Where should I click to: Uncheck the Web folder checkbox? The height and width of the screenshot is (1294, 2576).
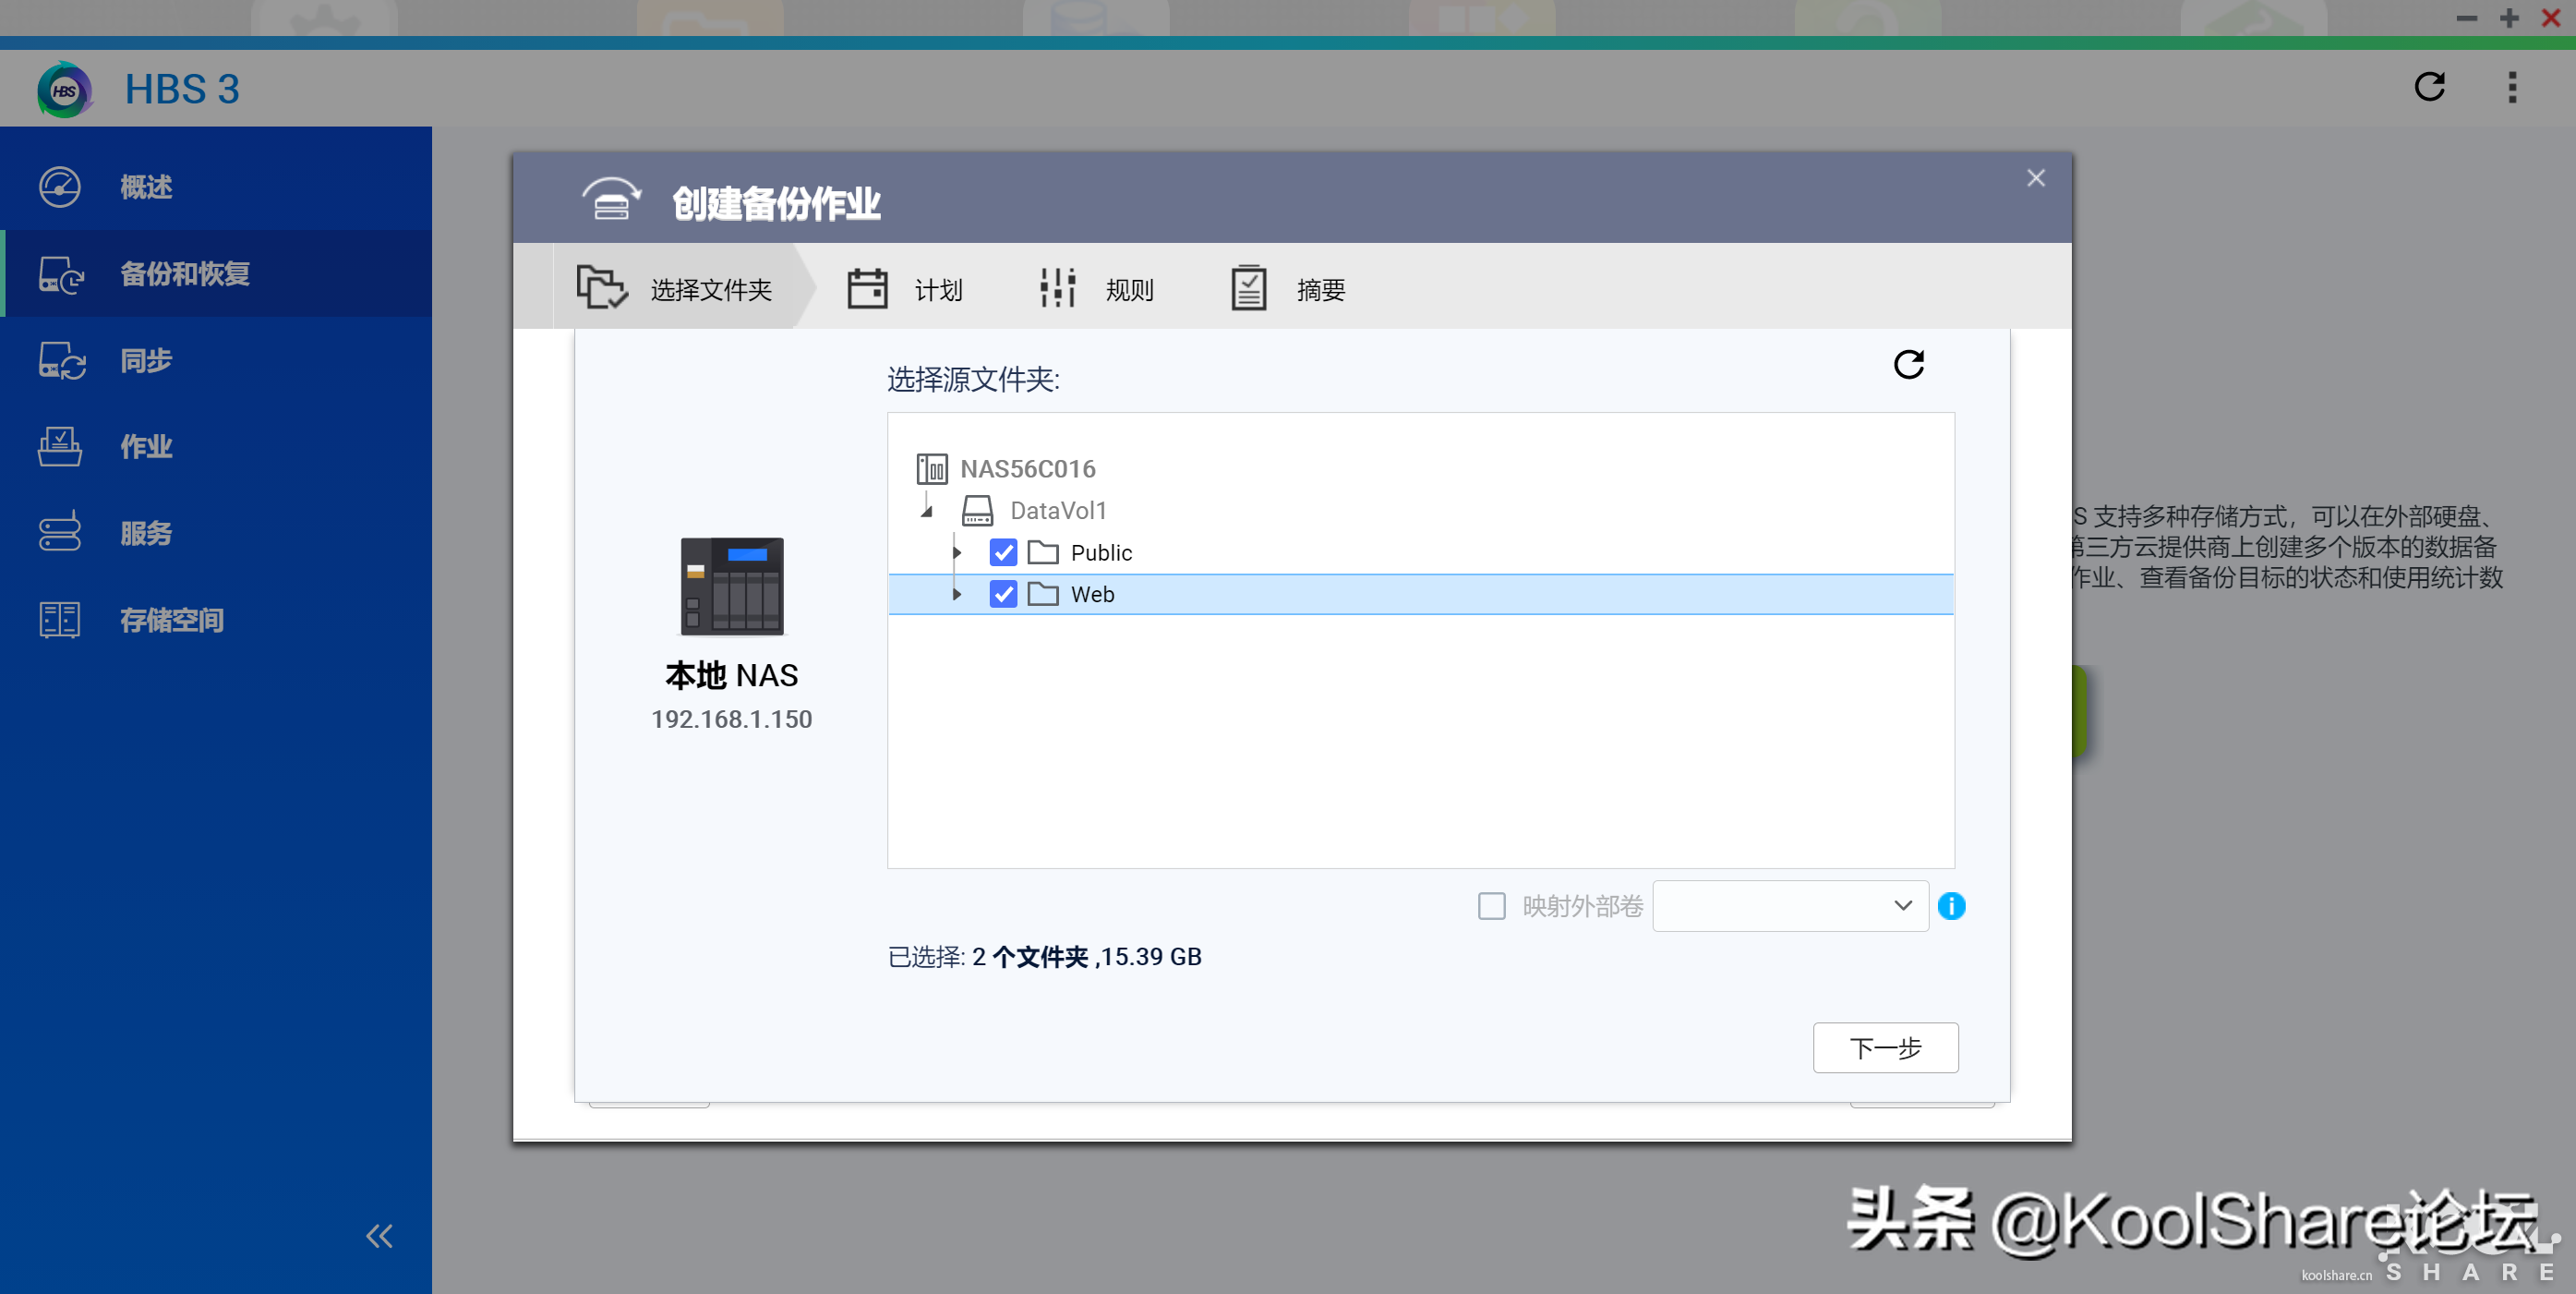[x=1002, y=594]
